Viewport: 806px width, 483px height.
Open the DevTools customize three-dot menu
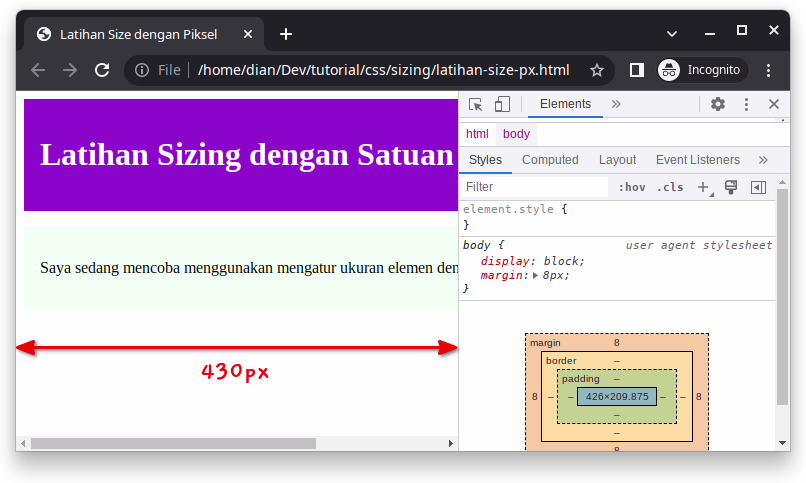(x=746, y=104)
